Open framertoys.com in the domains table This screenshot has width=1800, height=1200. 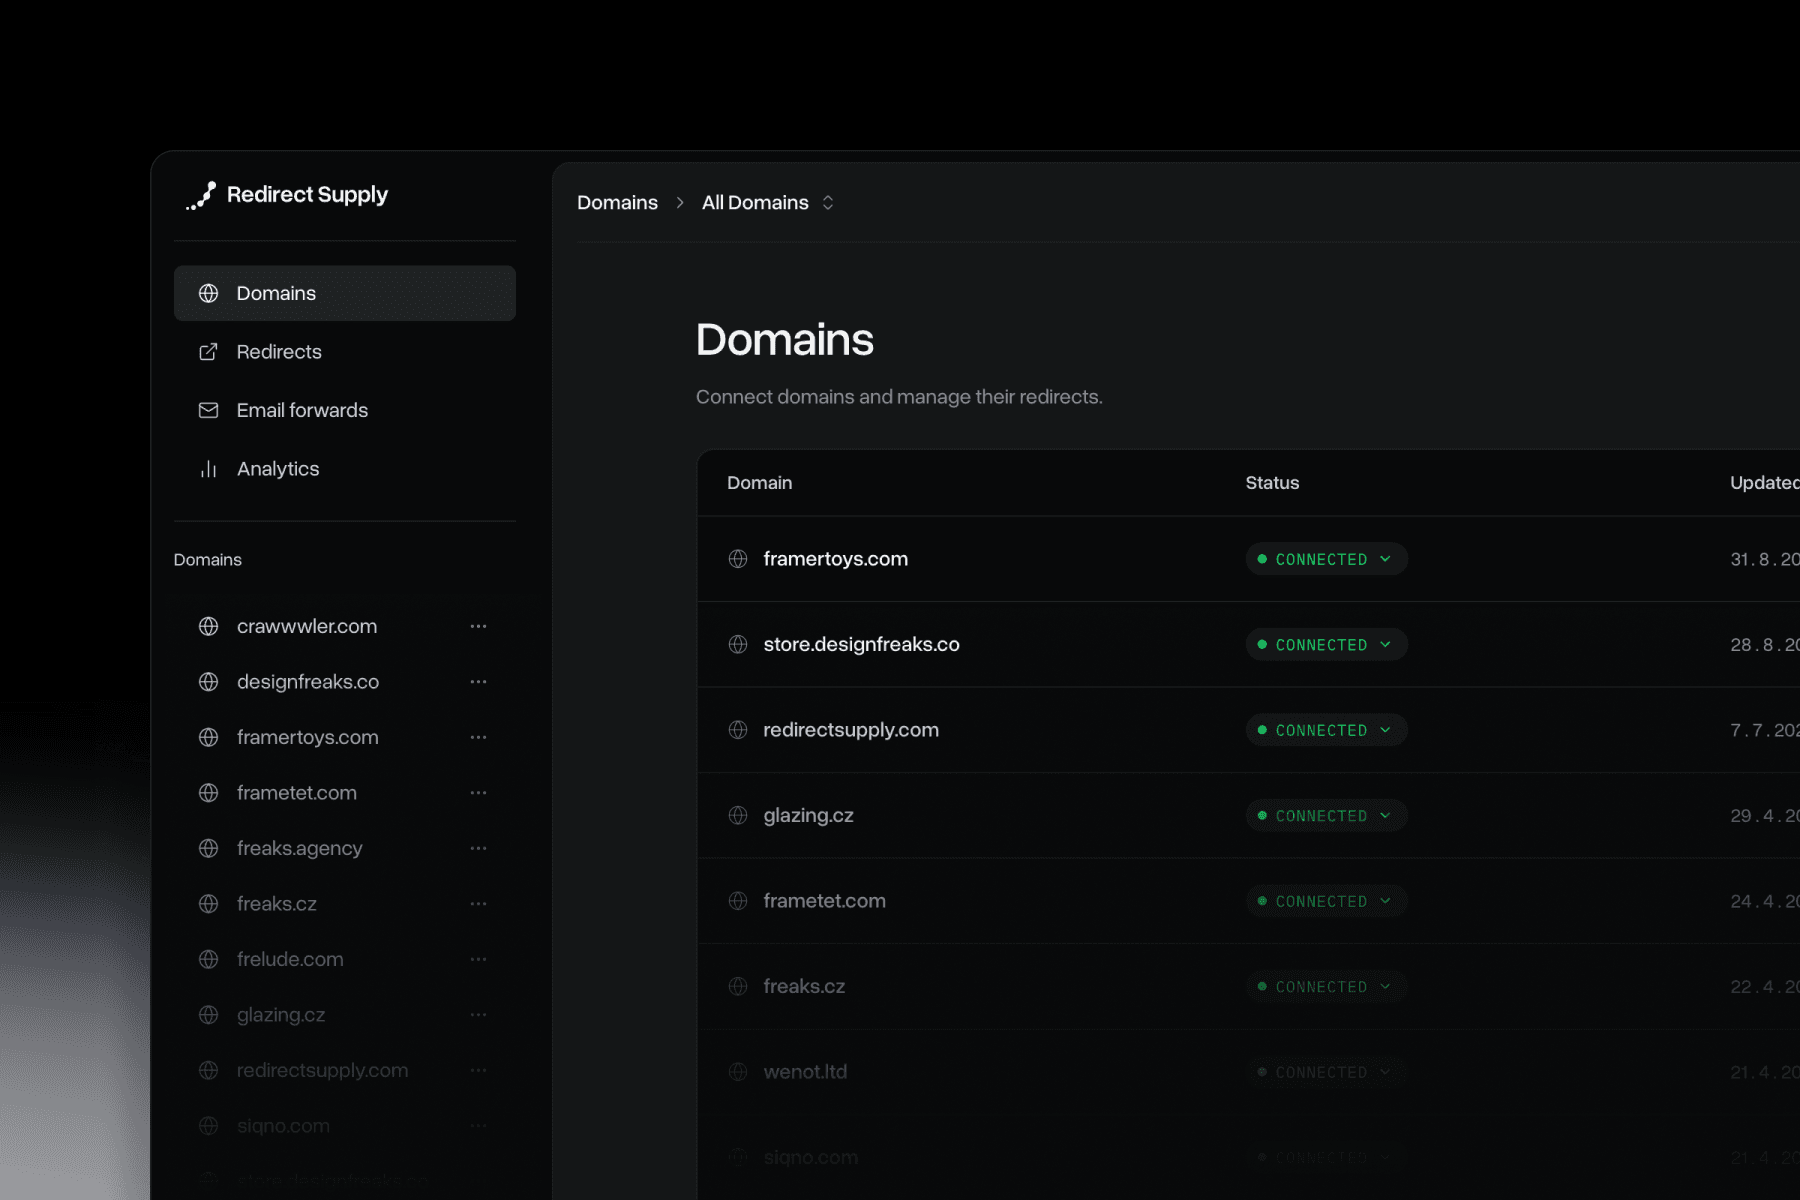pos(836,559)
